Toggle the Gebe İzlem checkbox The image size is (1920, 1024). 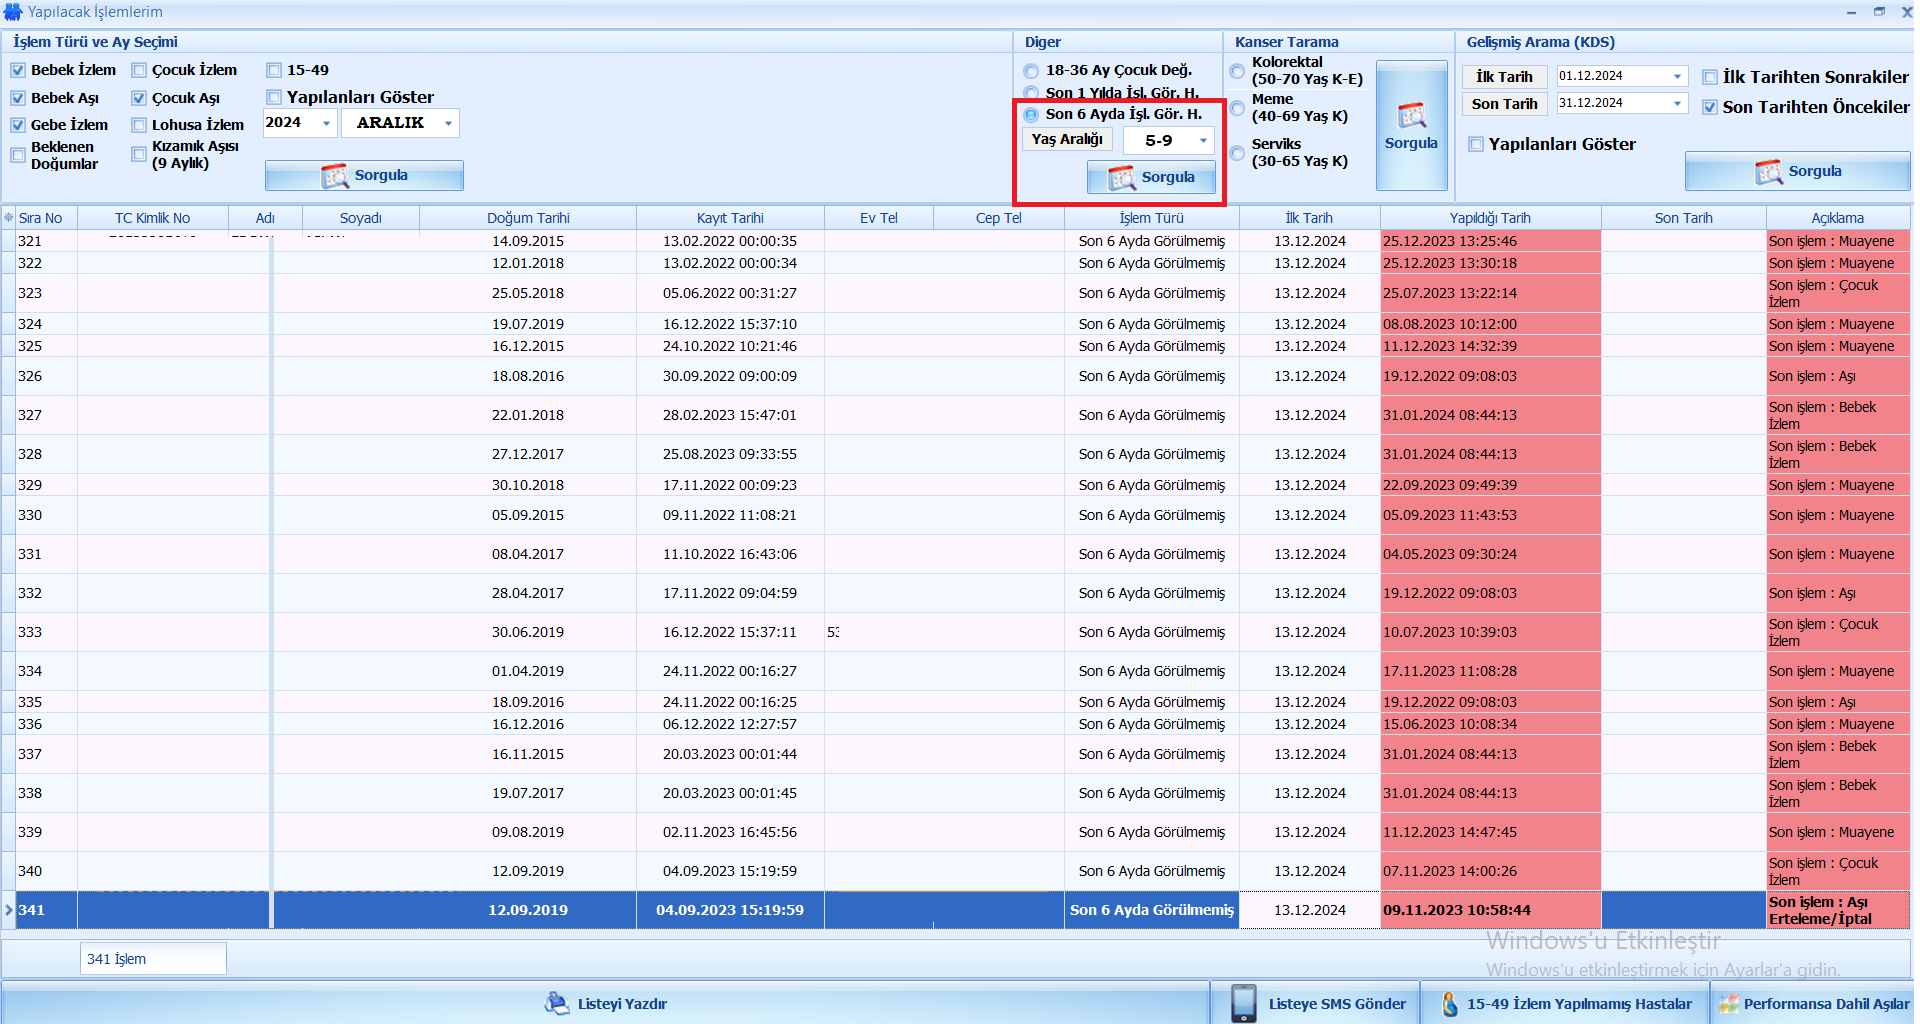tap(18, 125)
